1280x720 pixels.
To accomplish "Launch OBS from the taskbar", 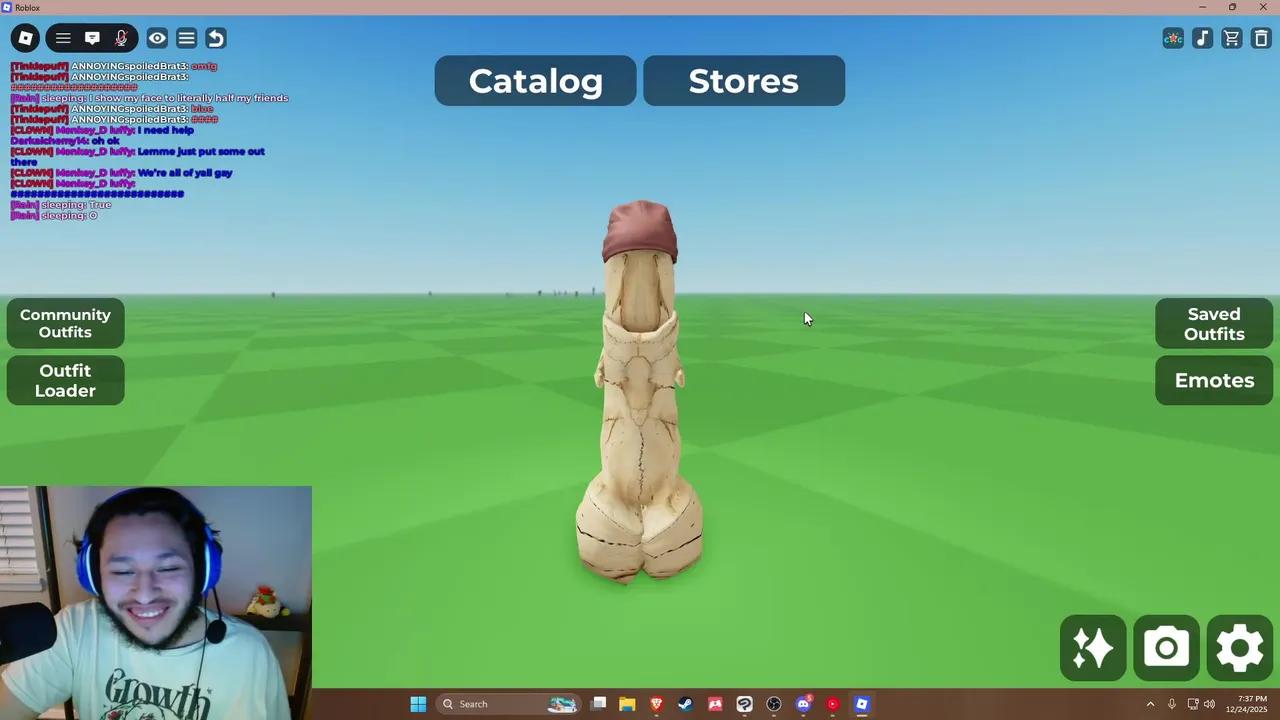I will coord(773,703).
